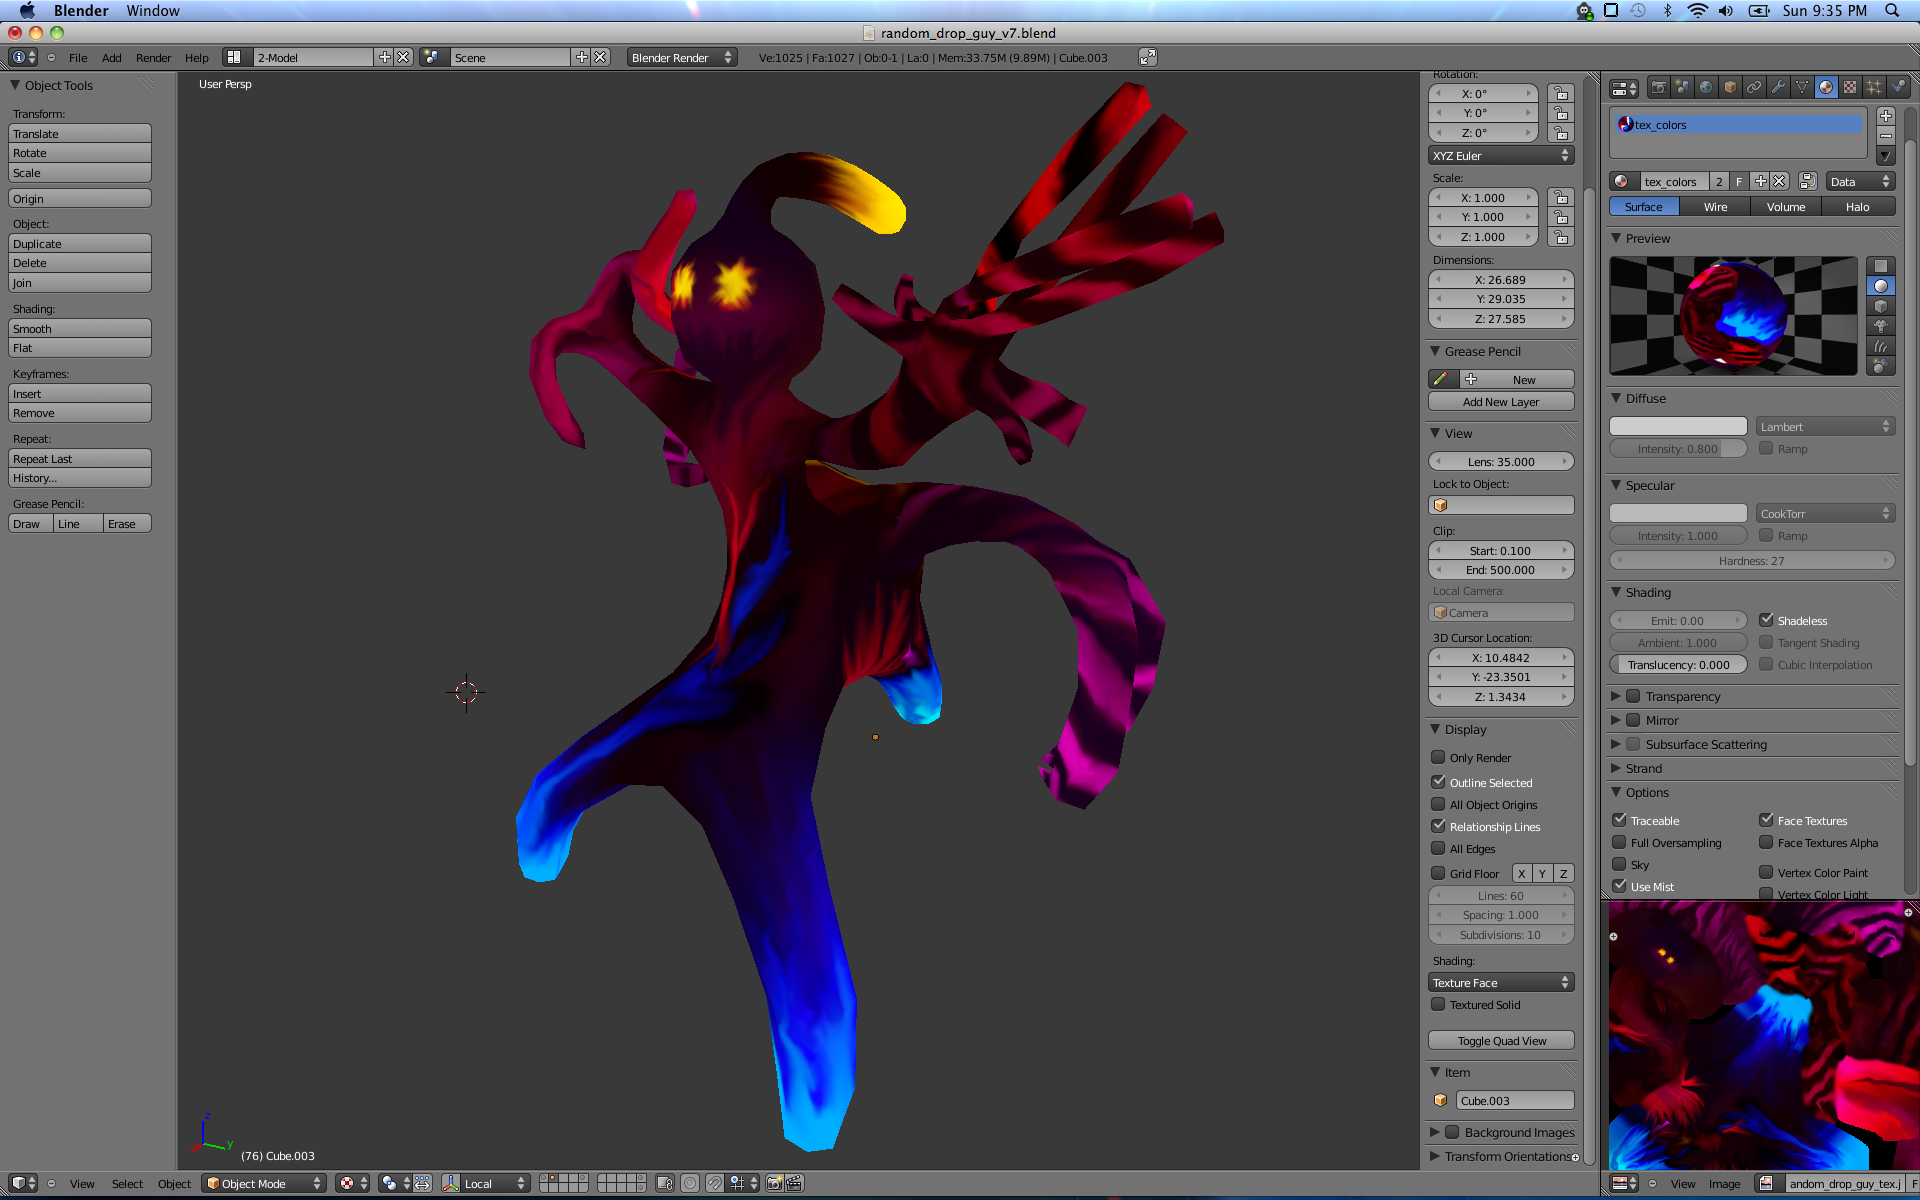Add a new material slot with plus
The image size is (1920, 1200).
click(1886, 116)
